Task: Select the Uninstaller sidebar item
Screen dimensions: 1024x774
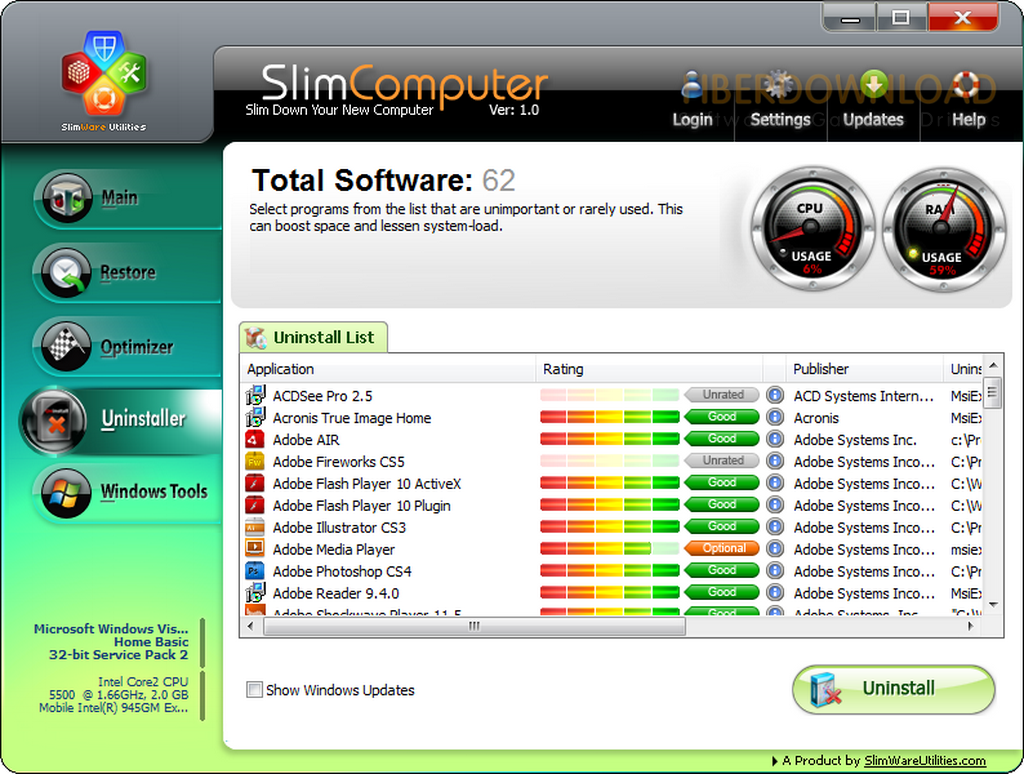Action: 121,420
